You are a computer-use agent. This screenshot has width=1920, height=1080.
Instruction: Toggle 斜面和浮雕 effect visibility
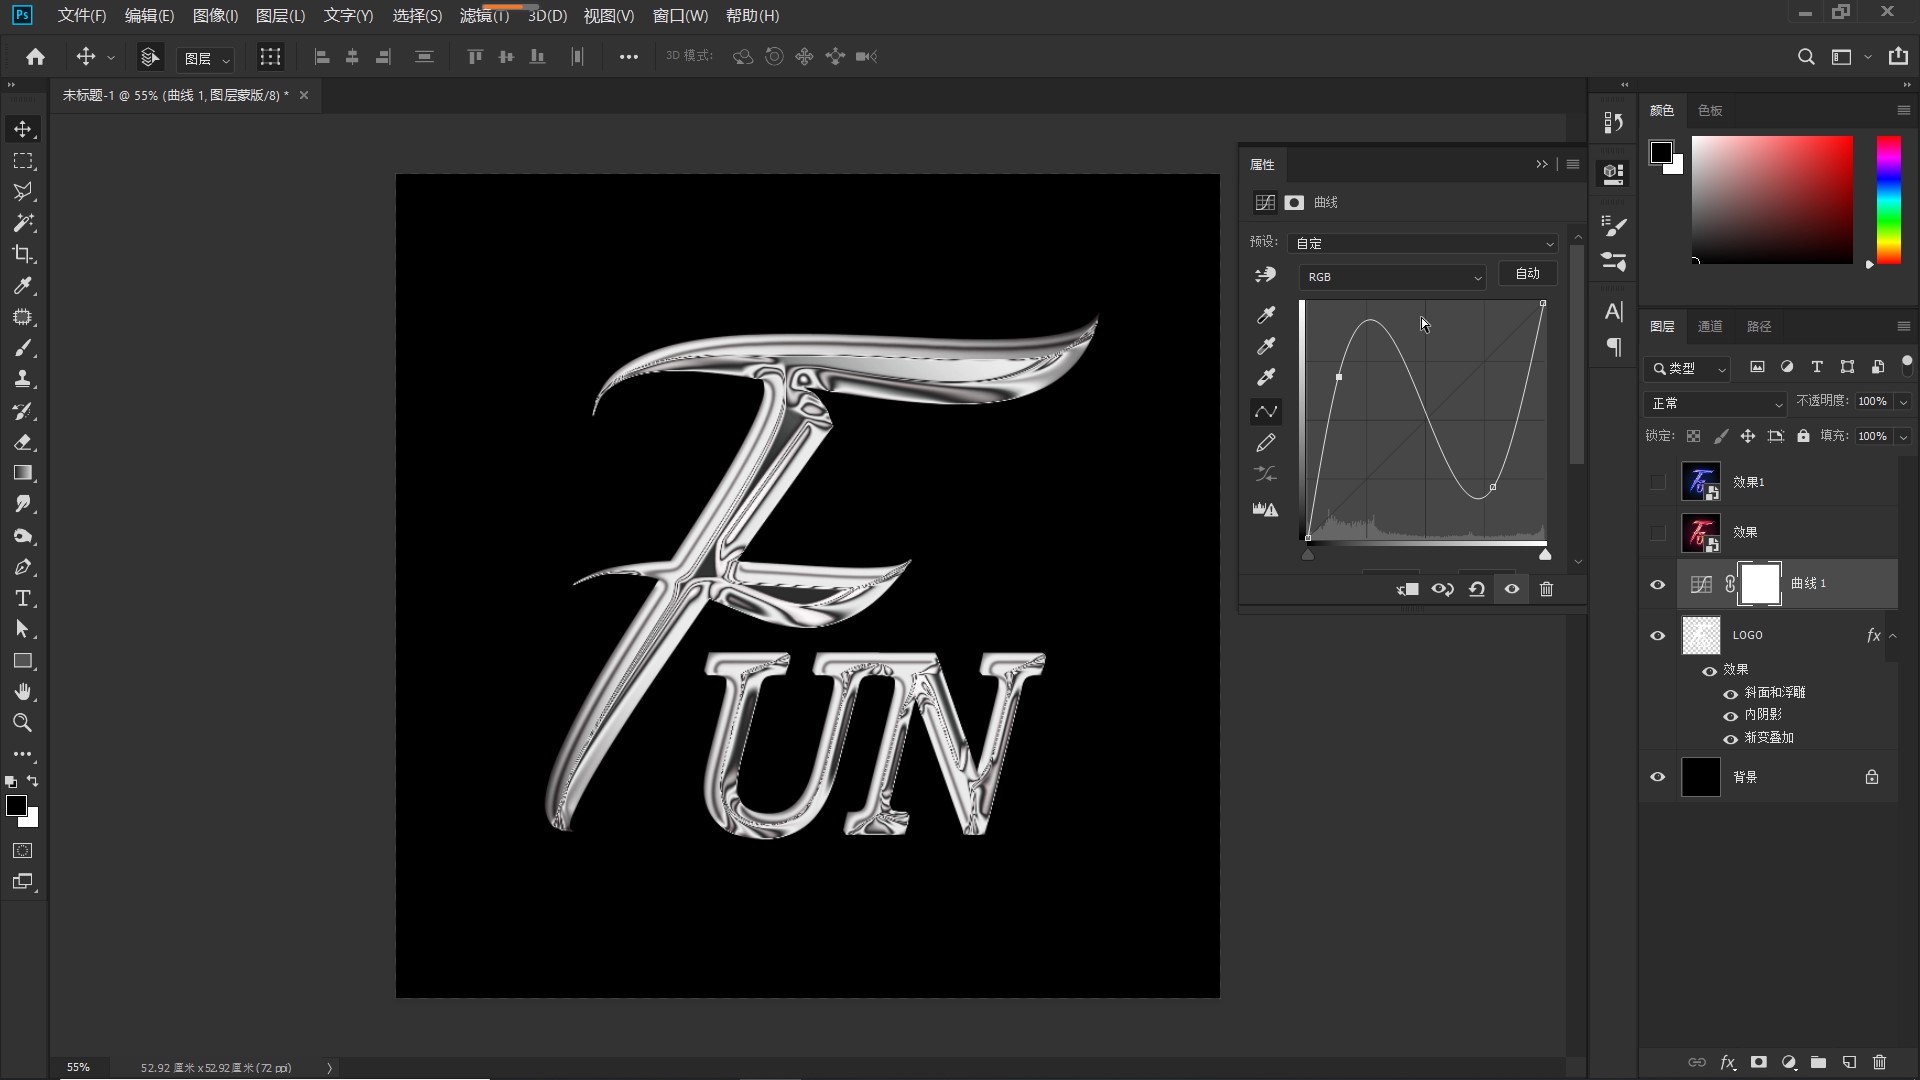tap(1730, 693)
